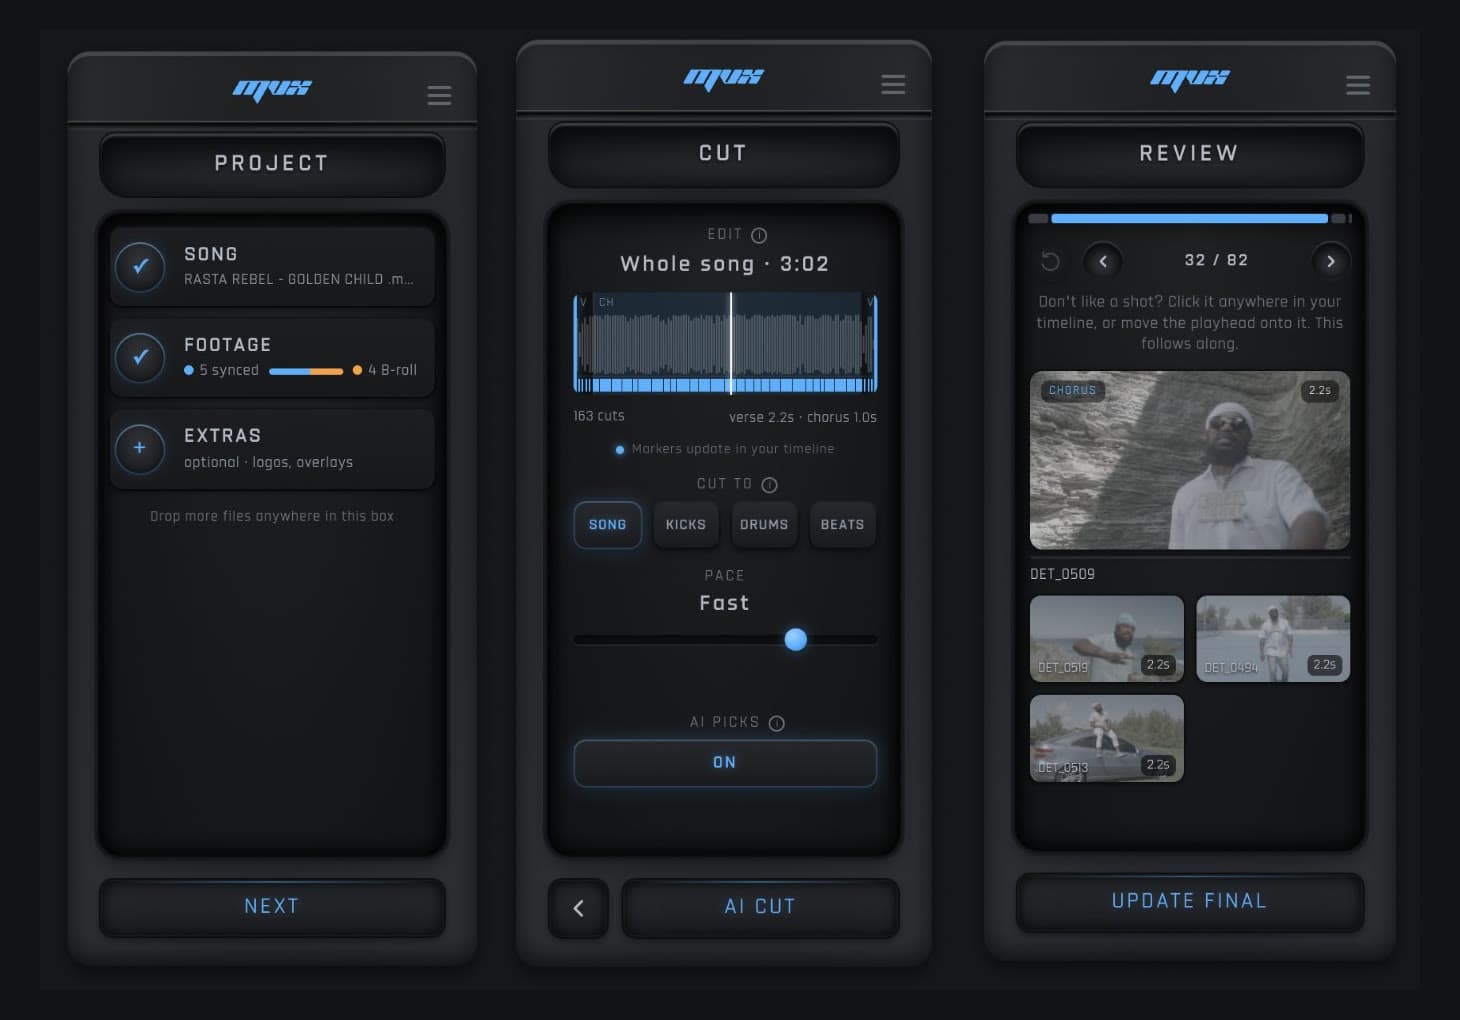
Task: Open the EXTRAS row
Action: coord(272,448)
